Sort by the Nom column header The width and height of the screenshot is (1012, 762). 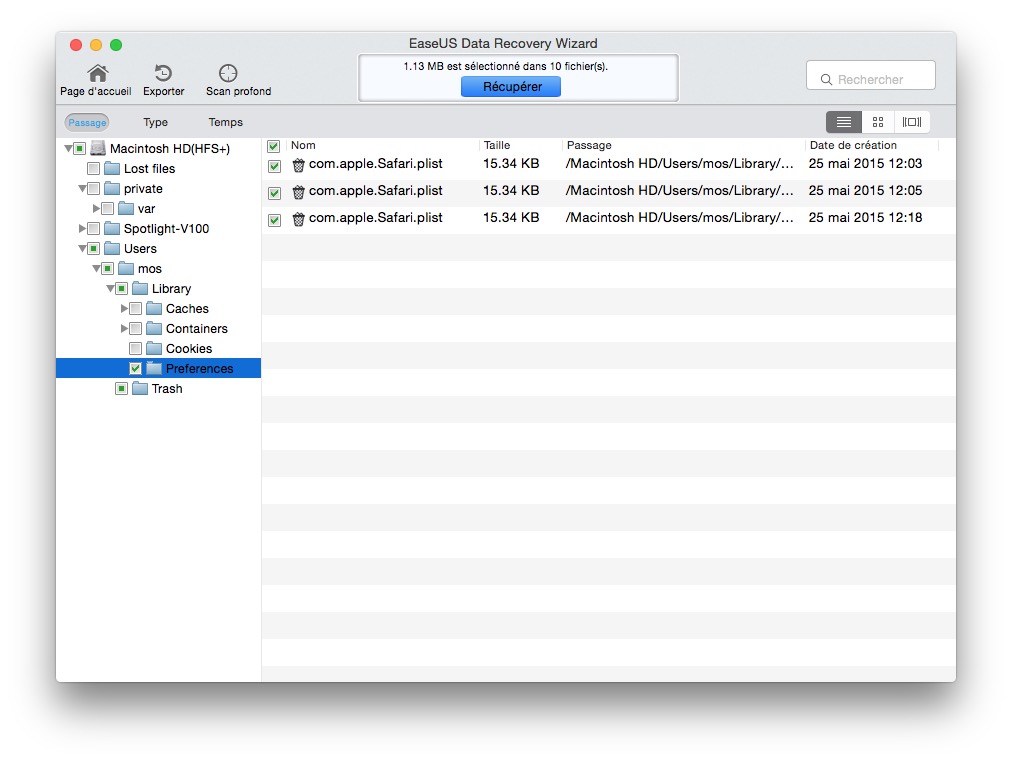tap(303, 145)
